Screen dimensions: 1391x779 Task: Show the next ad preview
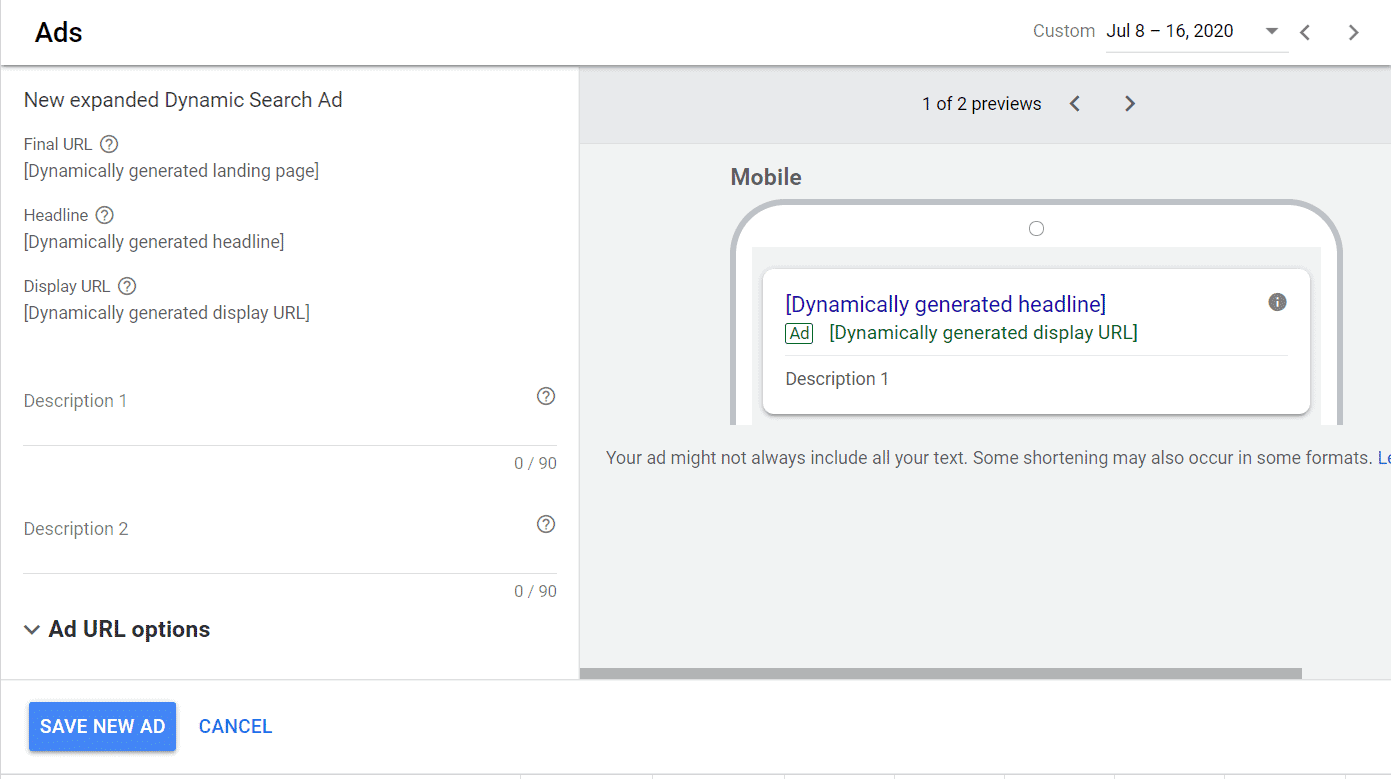[x=1129, y=104]
